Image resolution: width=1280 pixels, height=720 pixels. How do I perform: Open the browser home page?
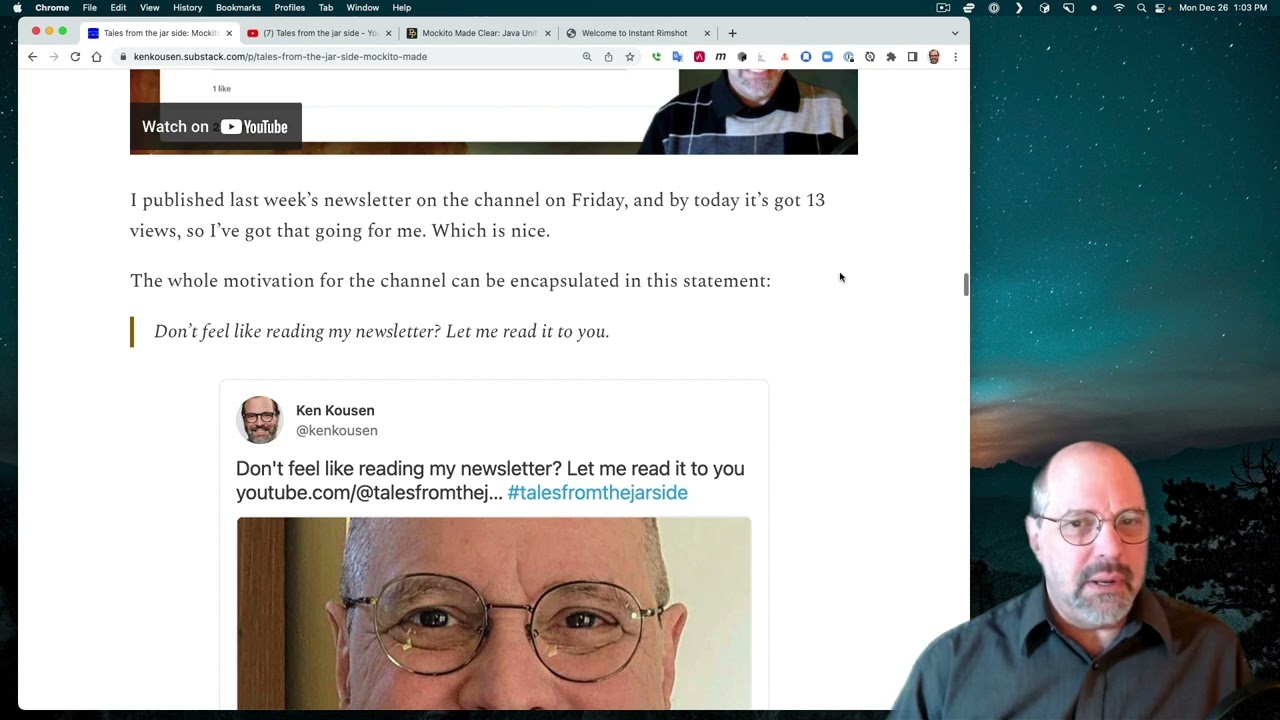tap(96, 57)
